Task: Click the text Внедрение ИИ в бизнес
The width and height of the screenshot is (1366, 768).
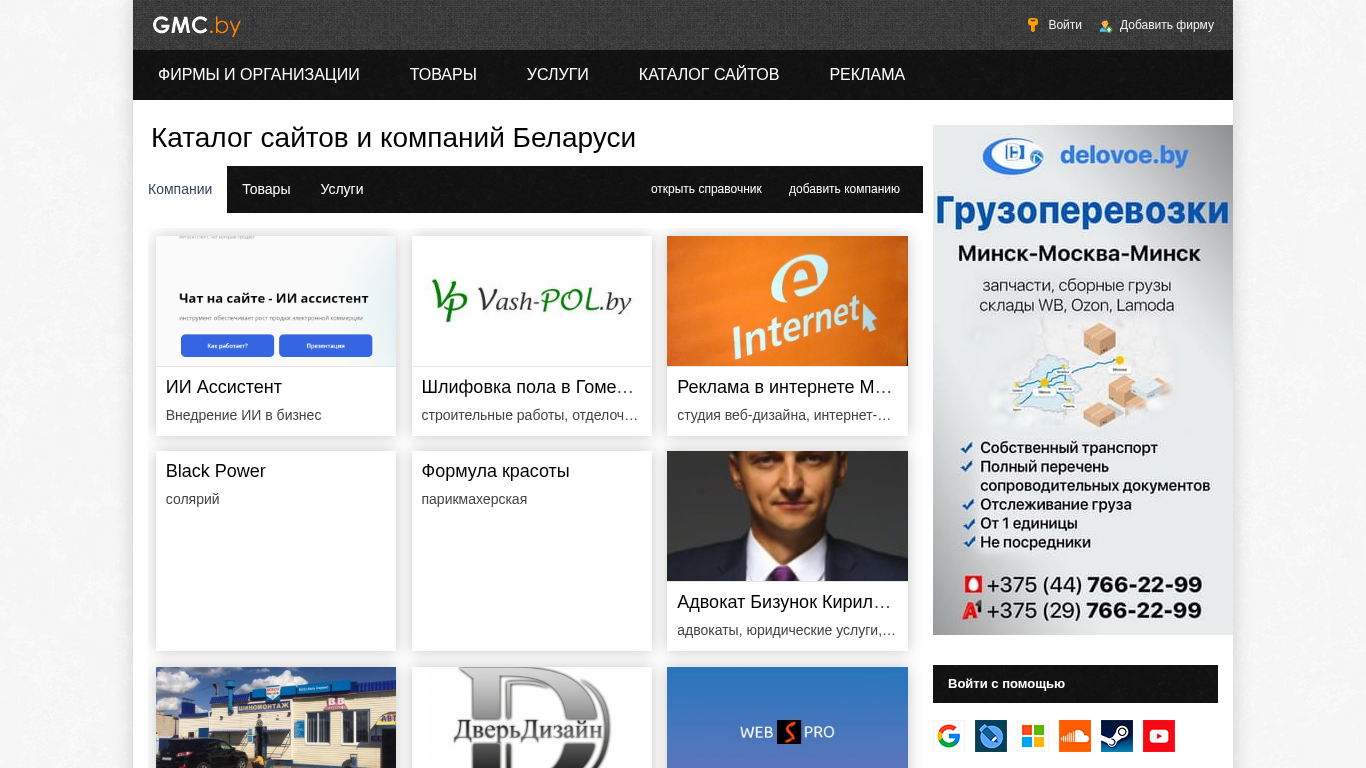Action: (244, 415)
